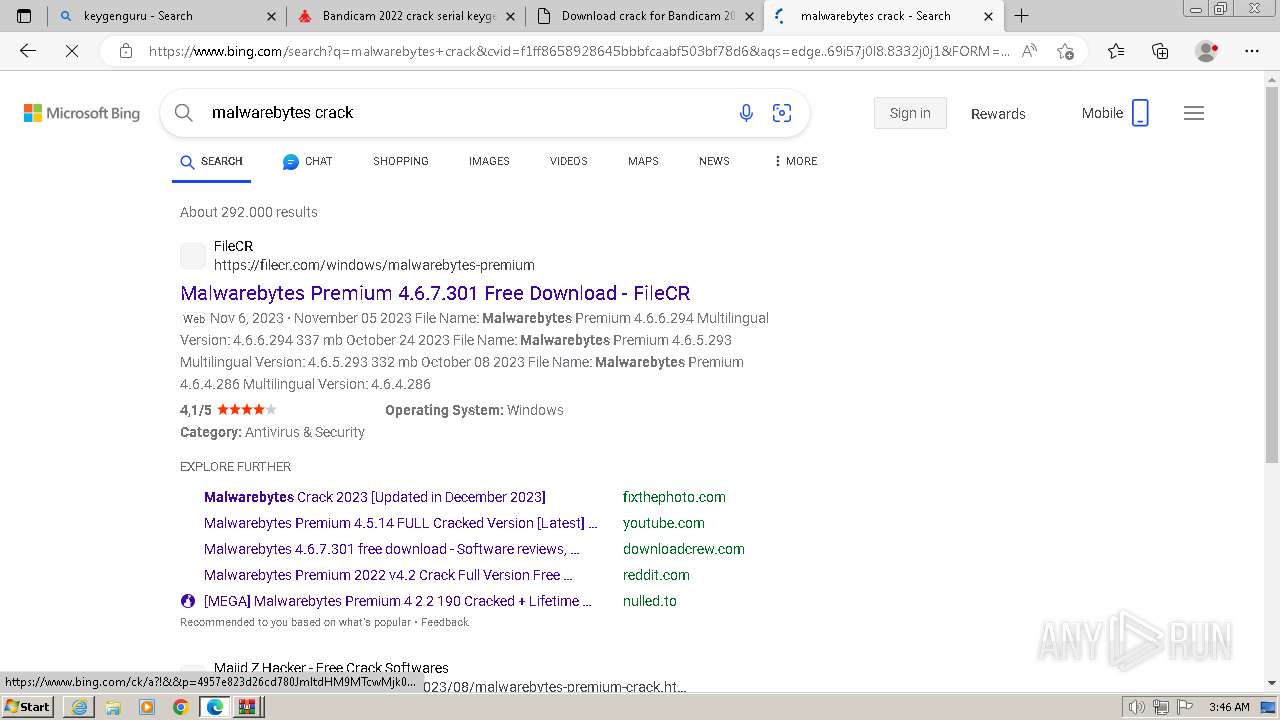Open Chrome from taskbar

pos(180,707)
